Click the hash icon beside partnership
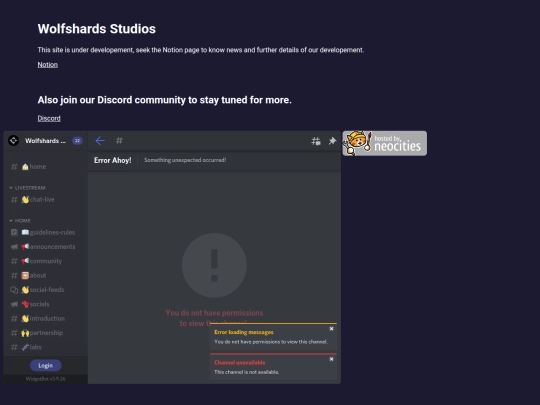This screenshot has height=405, width=540. (14, 333)
